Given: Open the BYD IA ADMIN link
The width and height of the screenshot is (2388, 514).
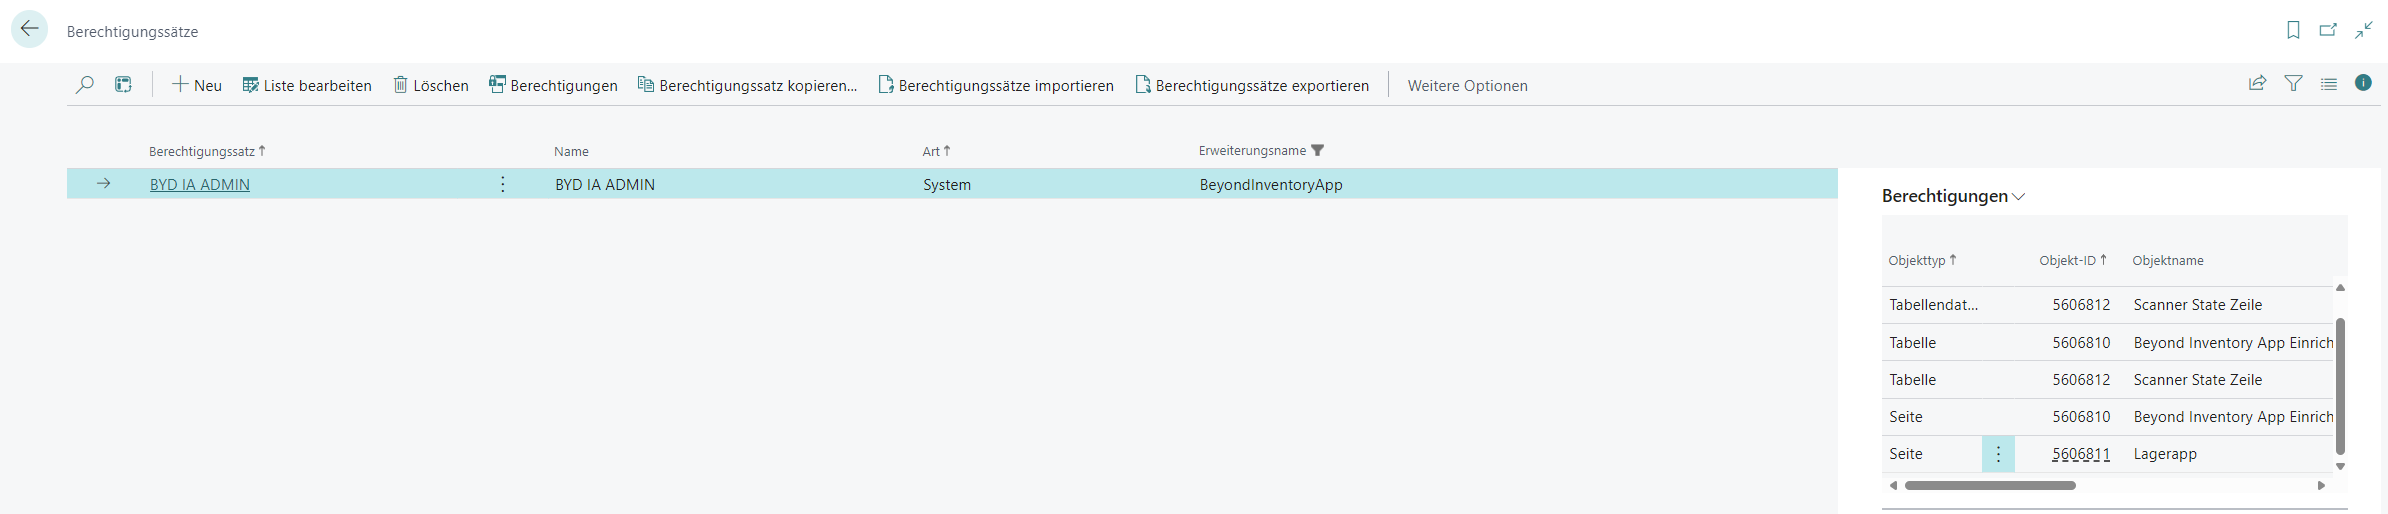Looking at the screenshot, I should point(200,185).
